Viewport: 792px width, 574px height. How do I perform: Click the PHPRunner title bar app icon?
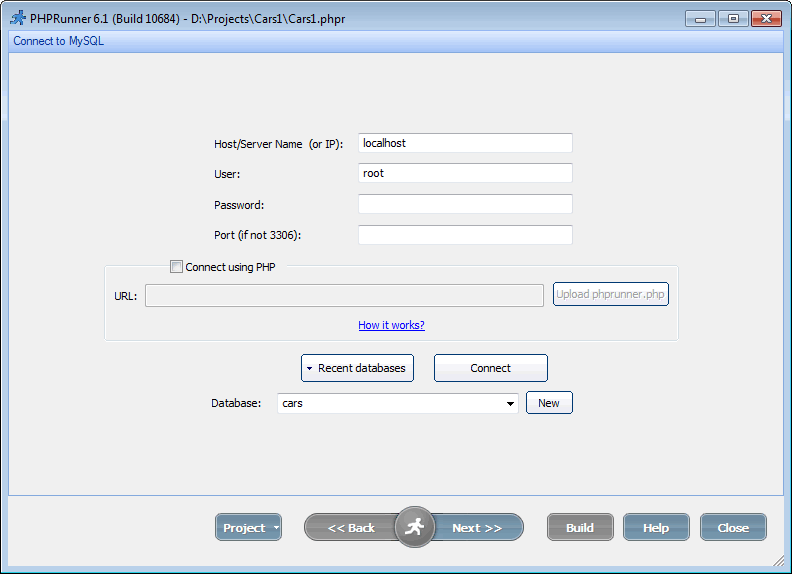(x=18, y=18)
